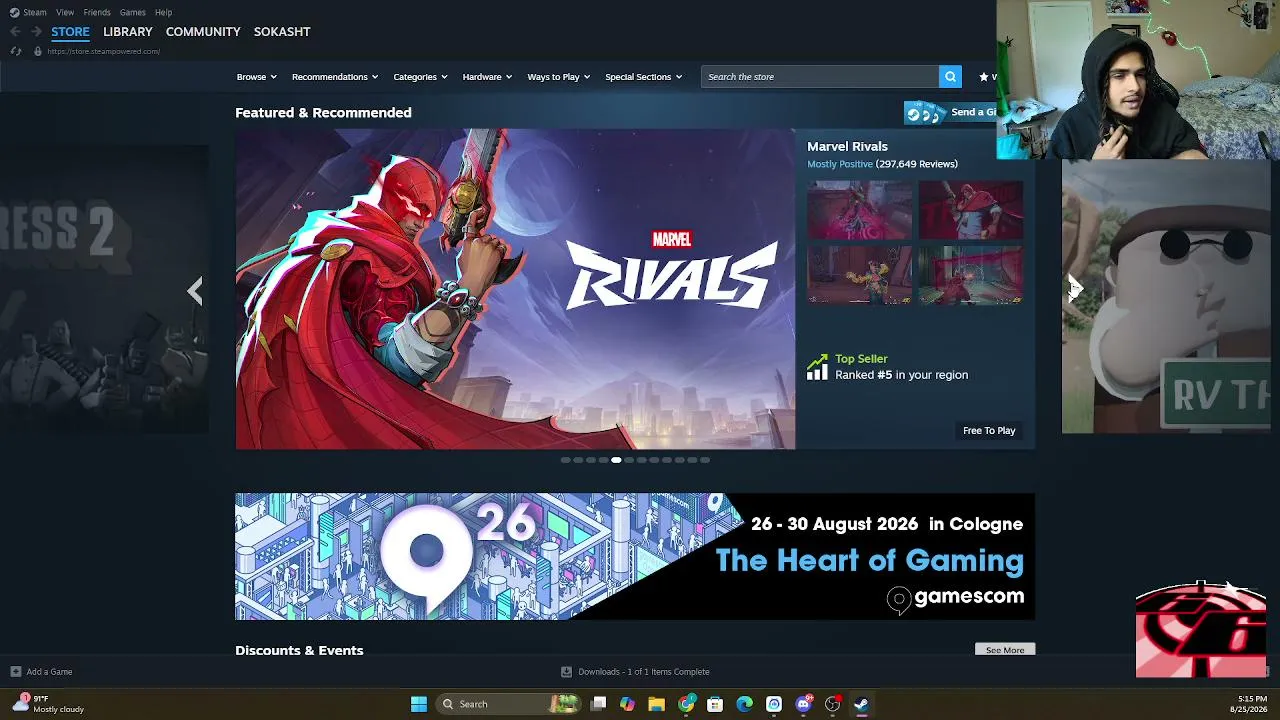Click the Mostly Positive review link
Image resolution: width=1280 pixels, height=720 pixels.
click(840, 164)
